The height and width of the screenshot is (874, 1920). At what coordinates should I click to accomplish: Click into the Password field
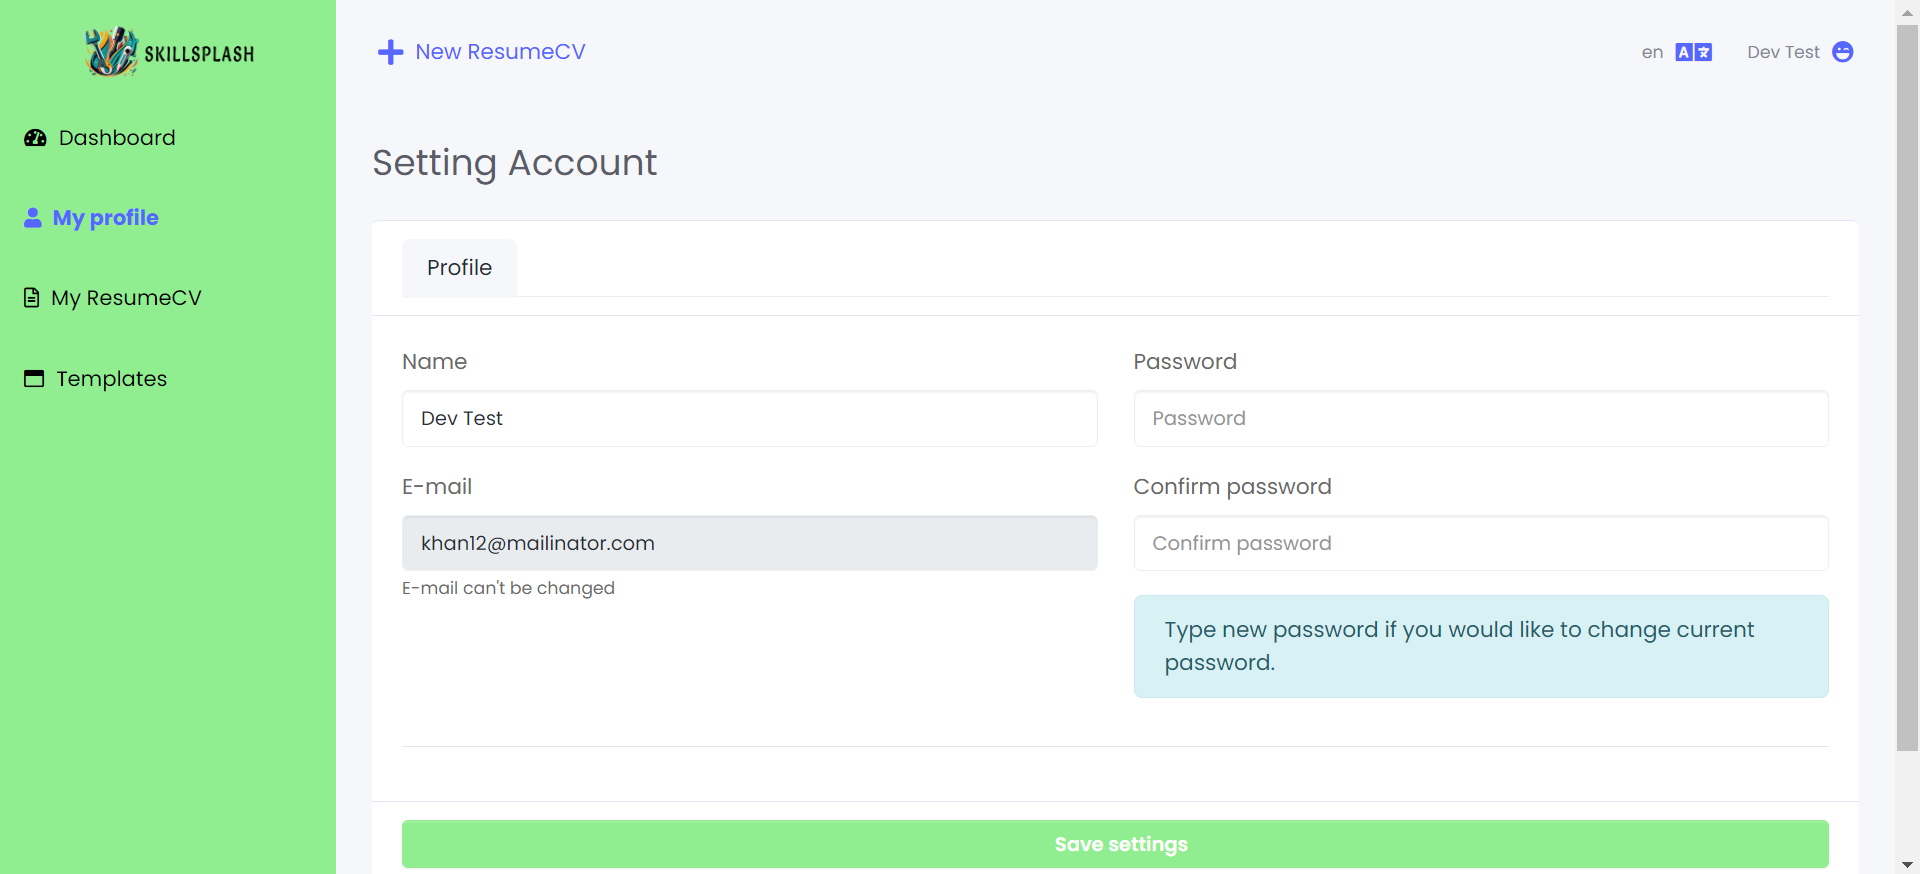[x=1481, y=418]
